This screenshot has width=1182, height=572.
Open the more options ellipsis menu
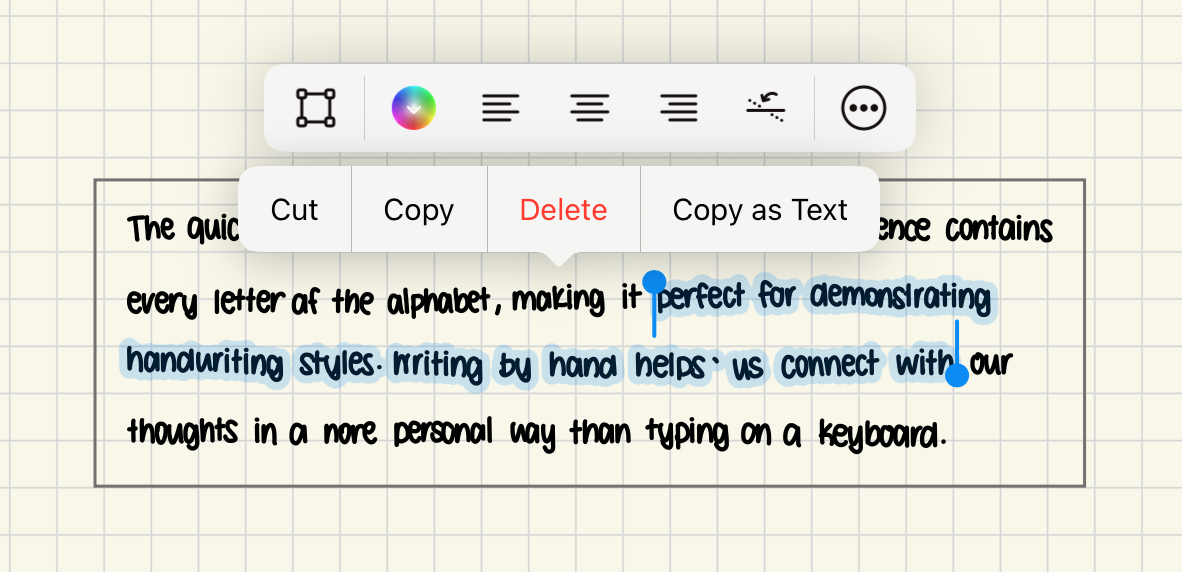click(864, 108)
